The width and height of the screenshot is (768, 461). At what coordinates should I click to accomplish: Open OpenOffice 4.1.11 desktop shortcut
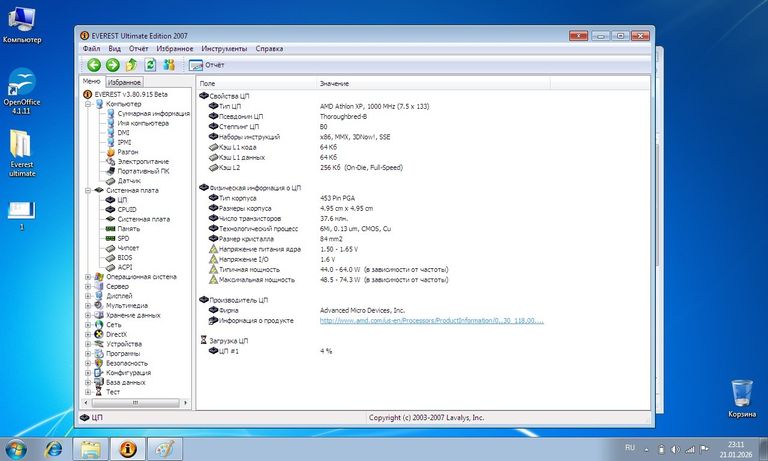22,92
